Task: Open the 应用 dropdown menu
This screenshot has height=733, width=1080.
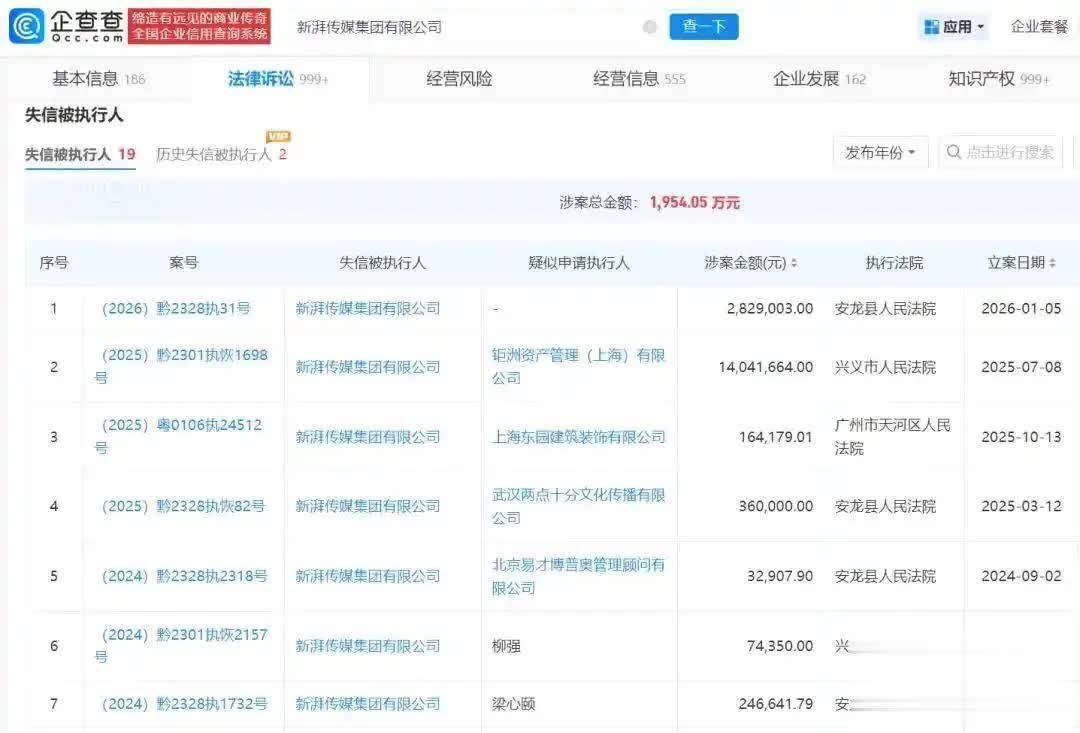Action: coord(955,27)
